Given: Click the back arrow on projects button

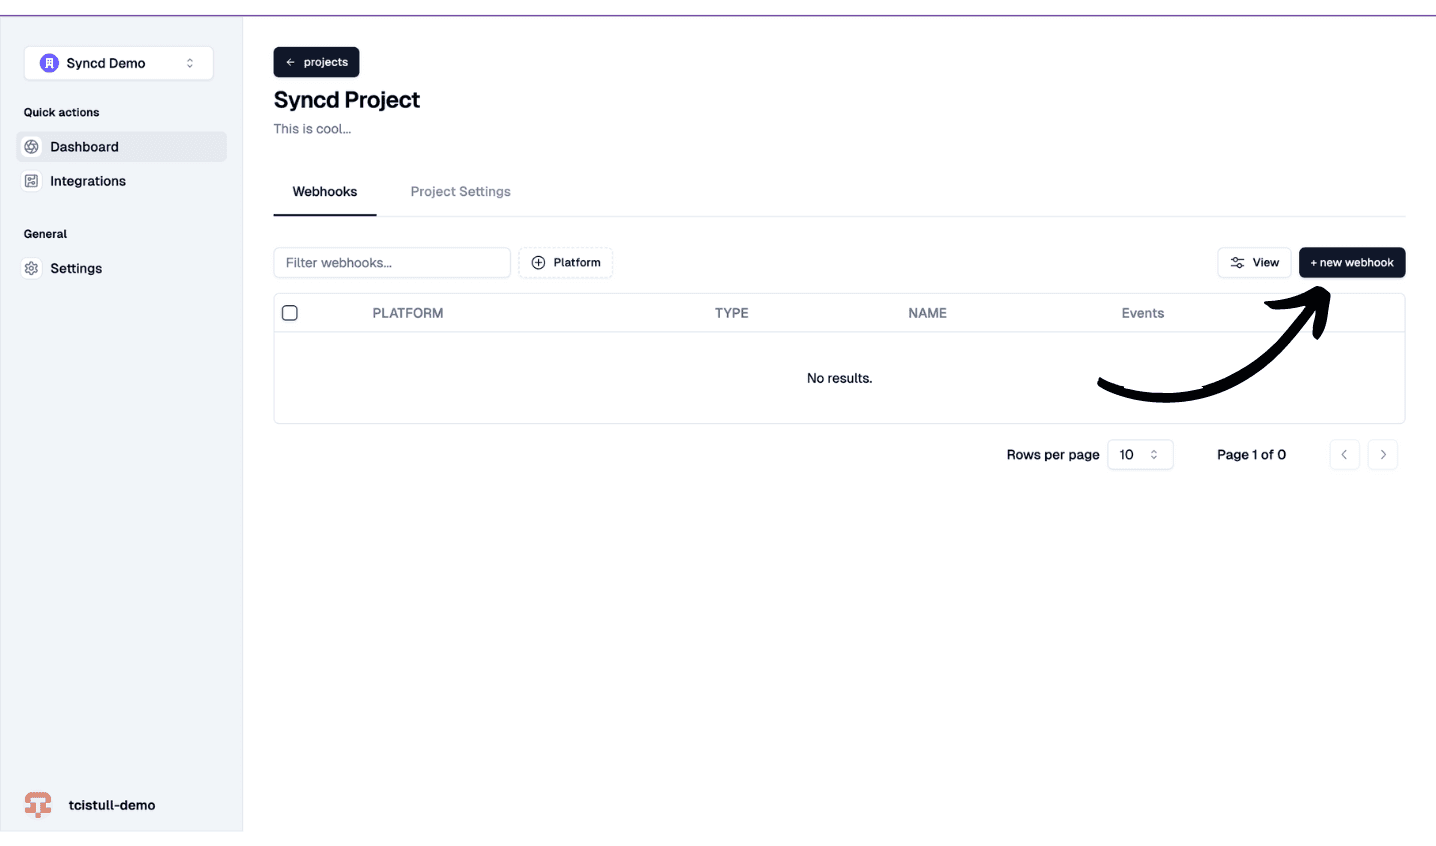Looking at the screenshot, I should click(291, 62).
